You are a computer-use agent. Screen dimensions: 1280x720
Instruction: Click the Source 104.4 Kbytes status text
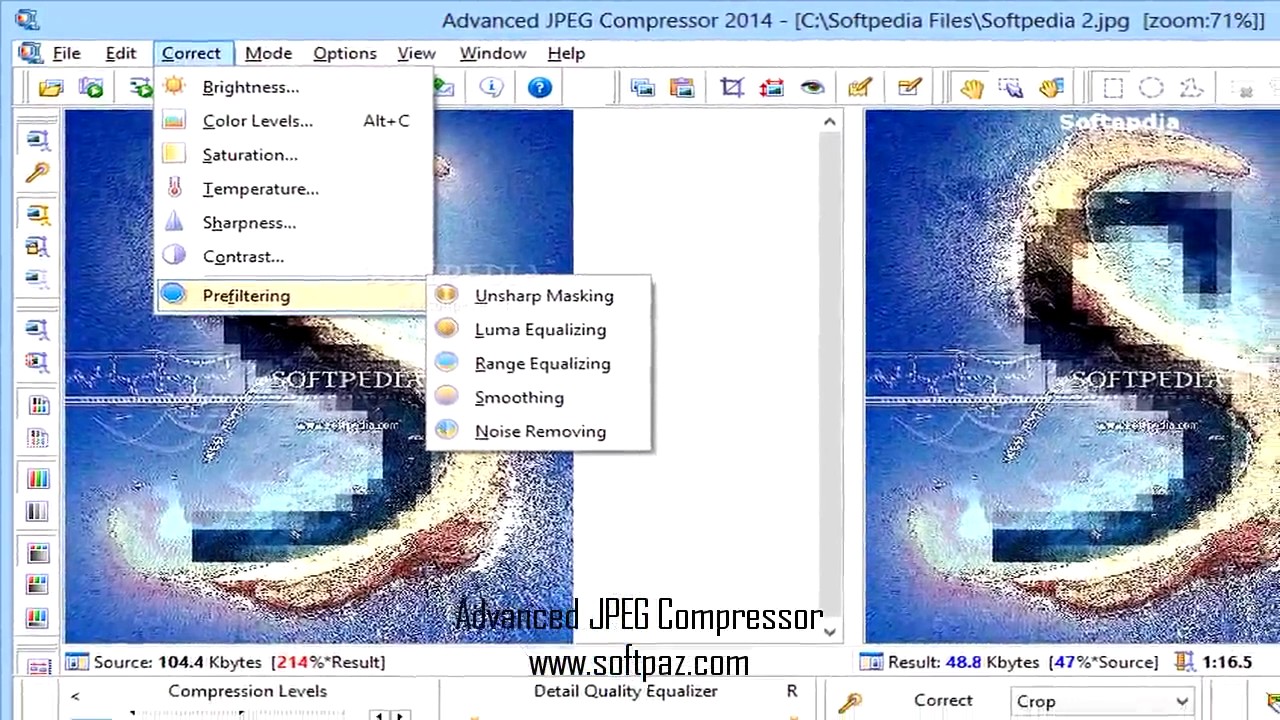[239, 662]
